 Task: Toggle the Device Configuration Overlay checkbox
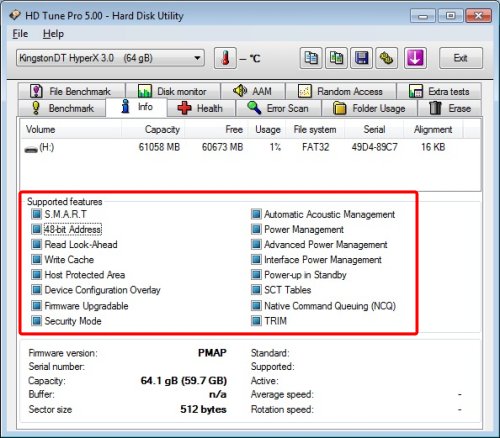point(36,290)
